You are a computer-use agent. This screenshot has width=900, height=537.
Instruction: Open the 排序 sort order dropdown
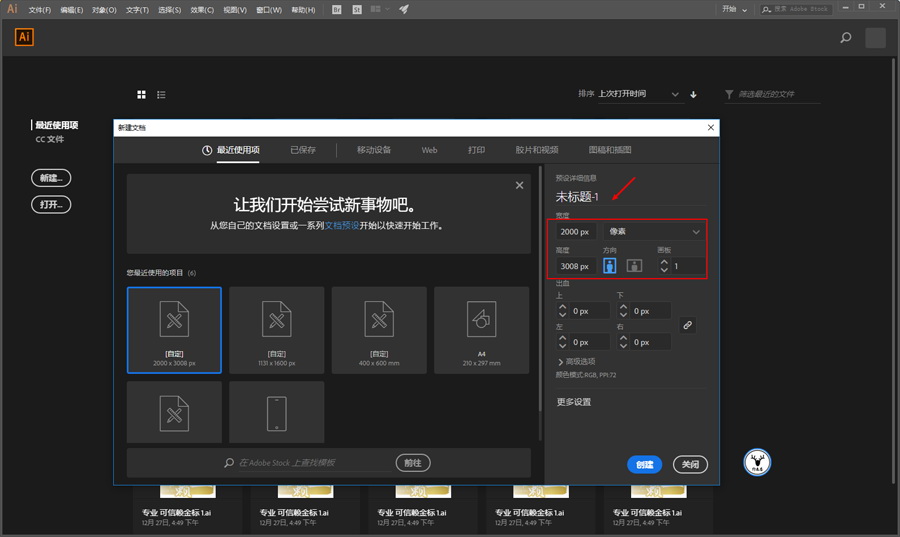(x=637, y=94)
